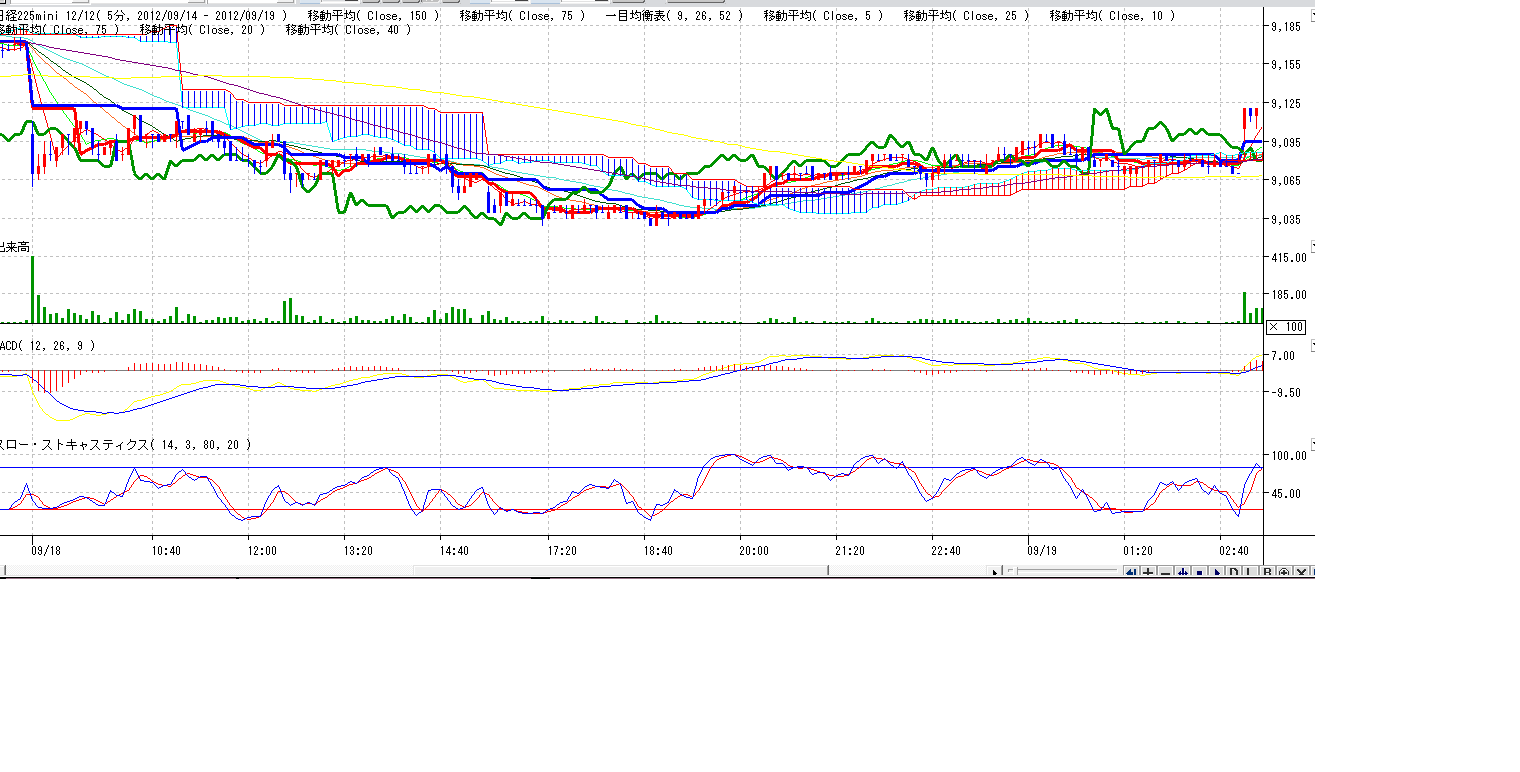
Task: Click the plus zoom-in icon in bottom toolbar
Action: [1148, 572]
